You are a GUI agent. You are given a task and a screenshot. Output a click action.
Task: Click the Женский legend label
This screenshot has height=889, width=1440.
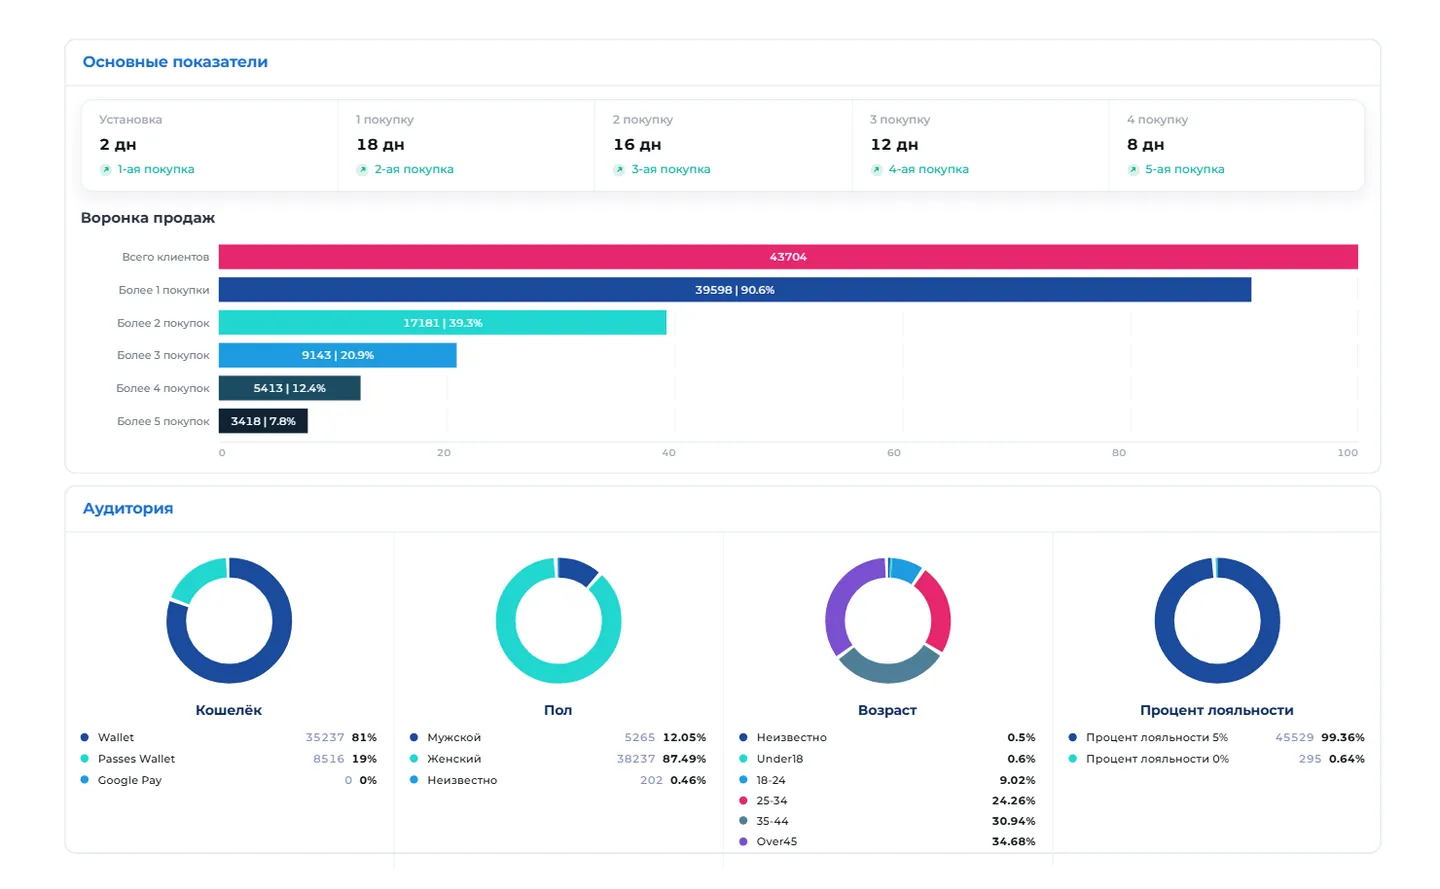pos(454,759)
